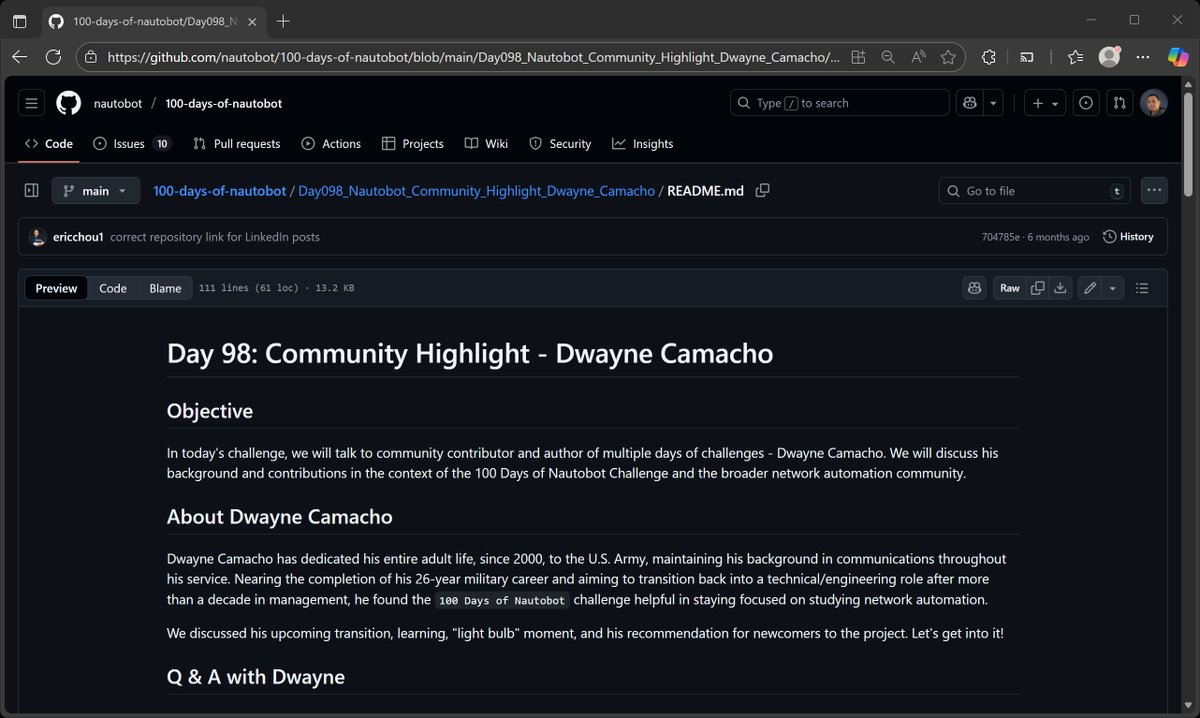
Task: Open commit message about LinkedIn posts
Action: pos(215,237)
